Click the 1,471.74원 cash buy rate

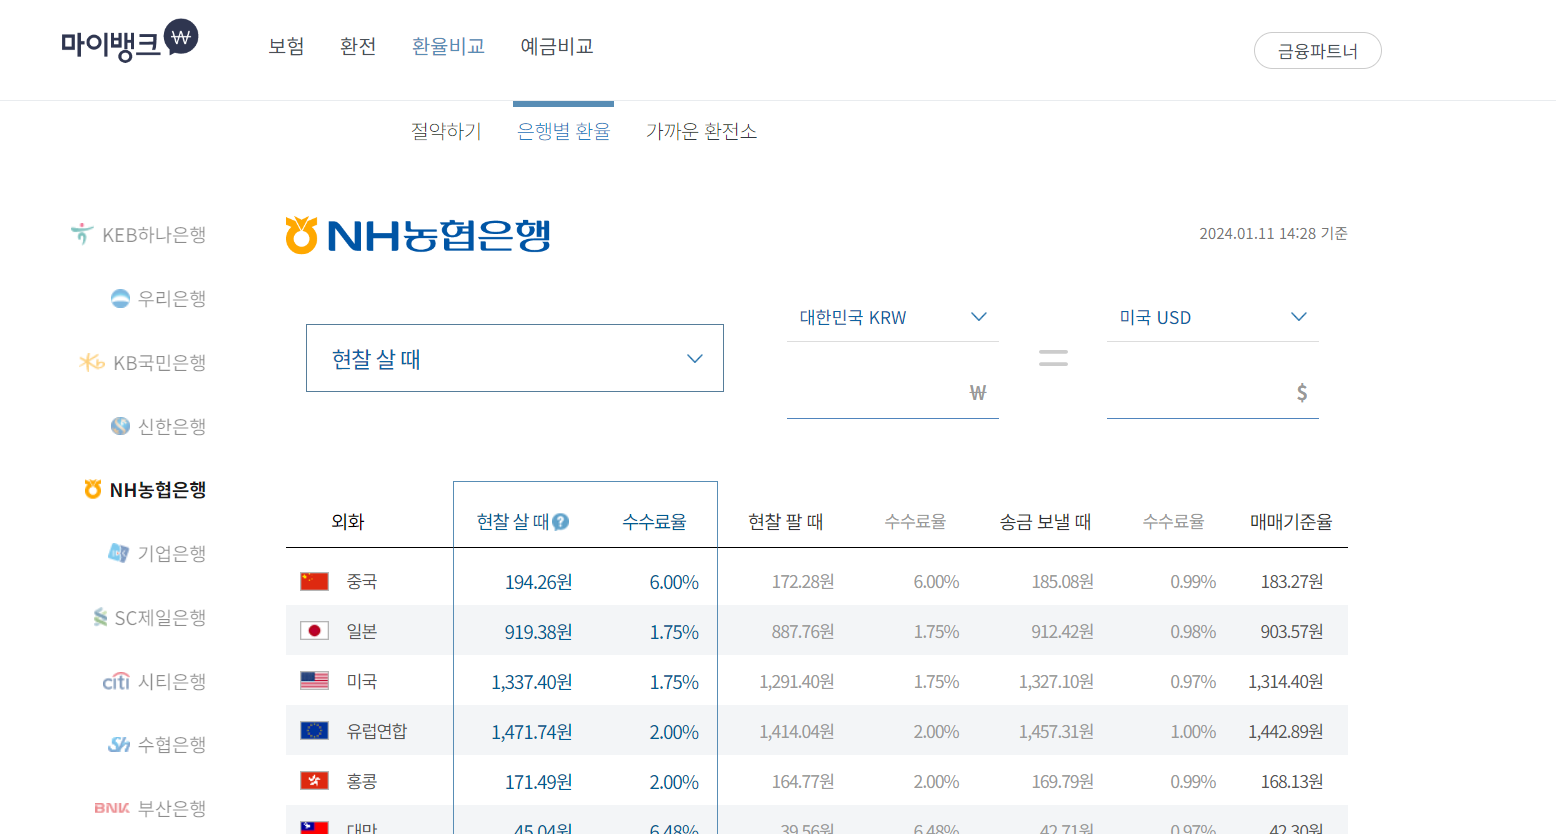[532, 732]
